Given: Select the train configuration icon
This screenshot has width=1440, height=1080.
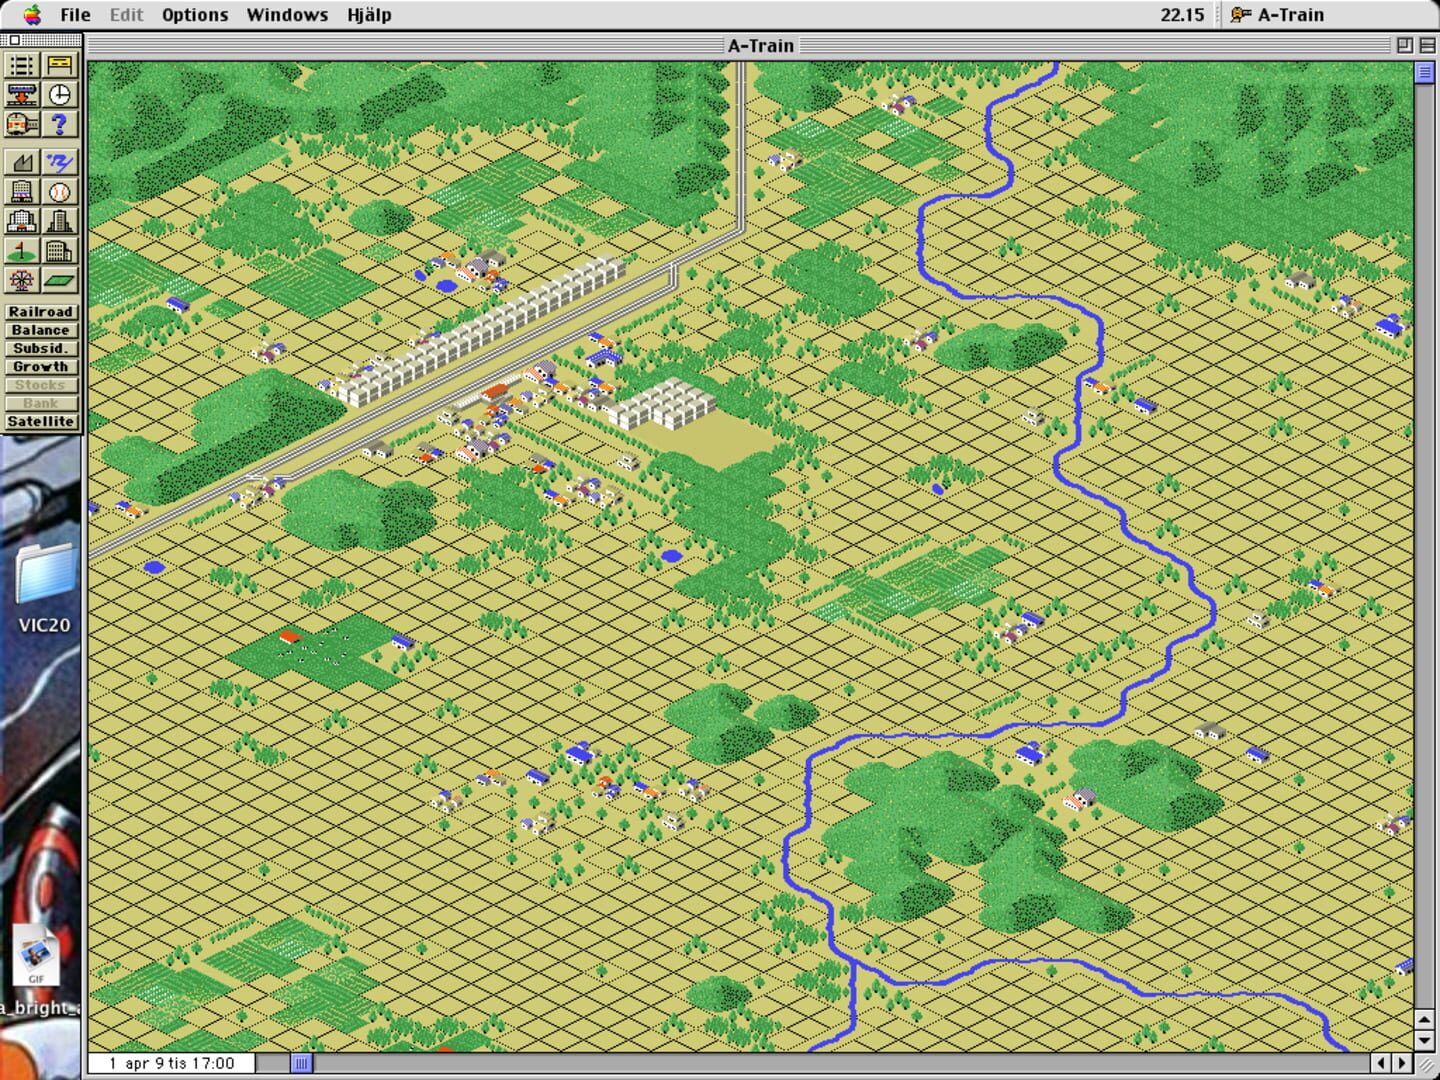Looking at the screenshot, I should [22, 123].
